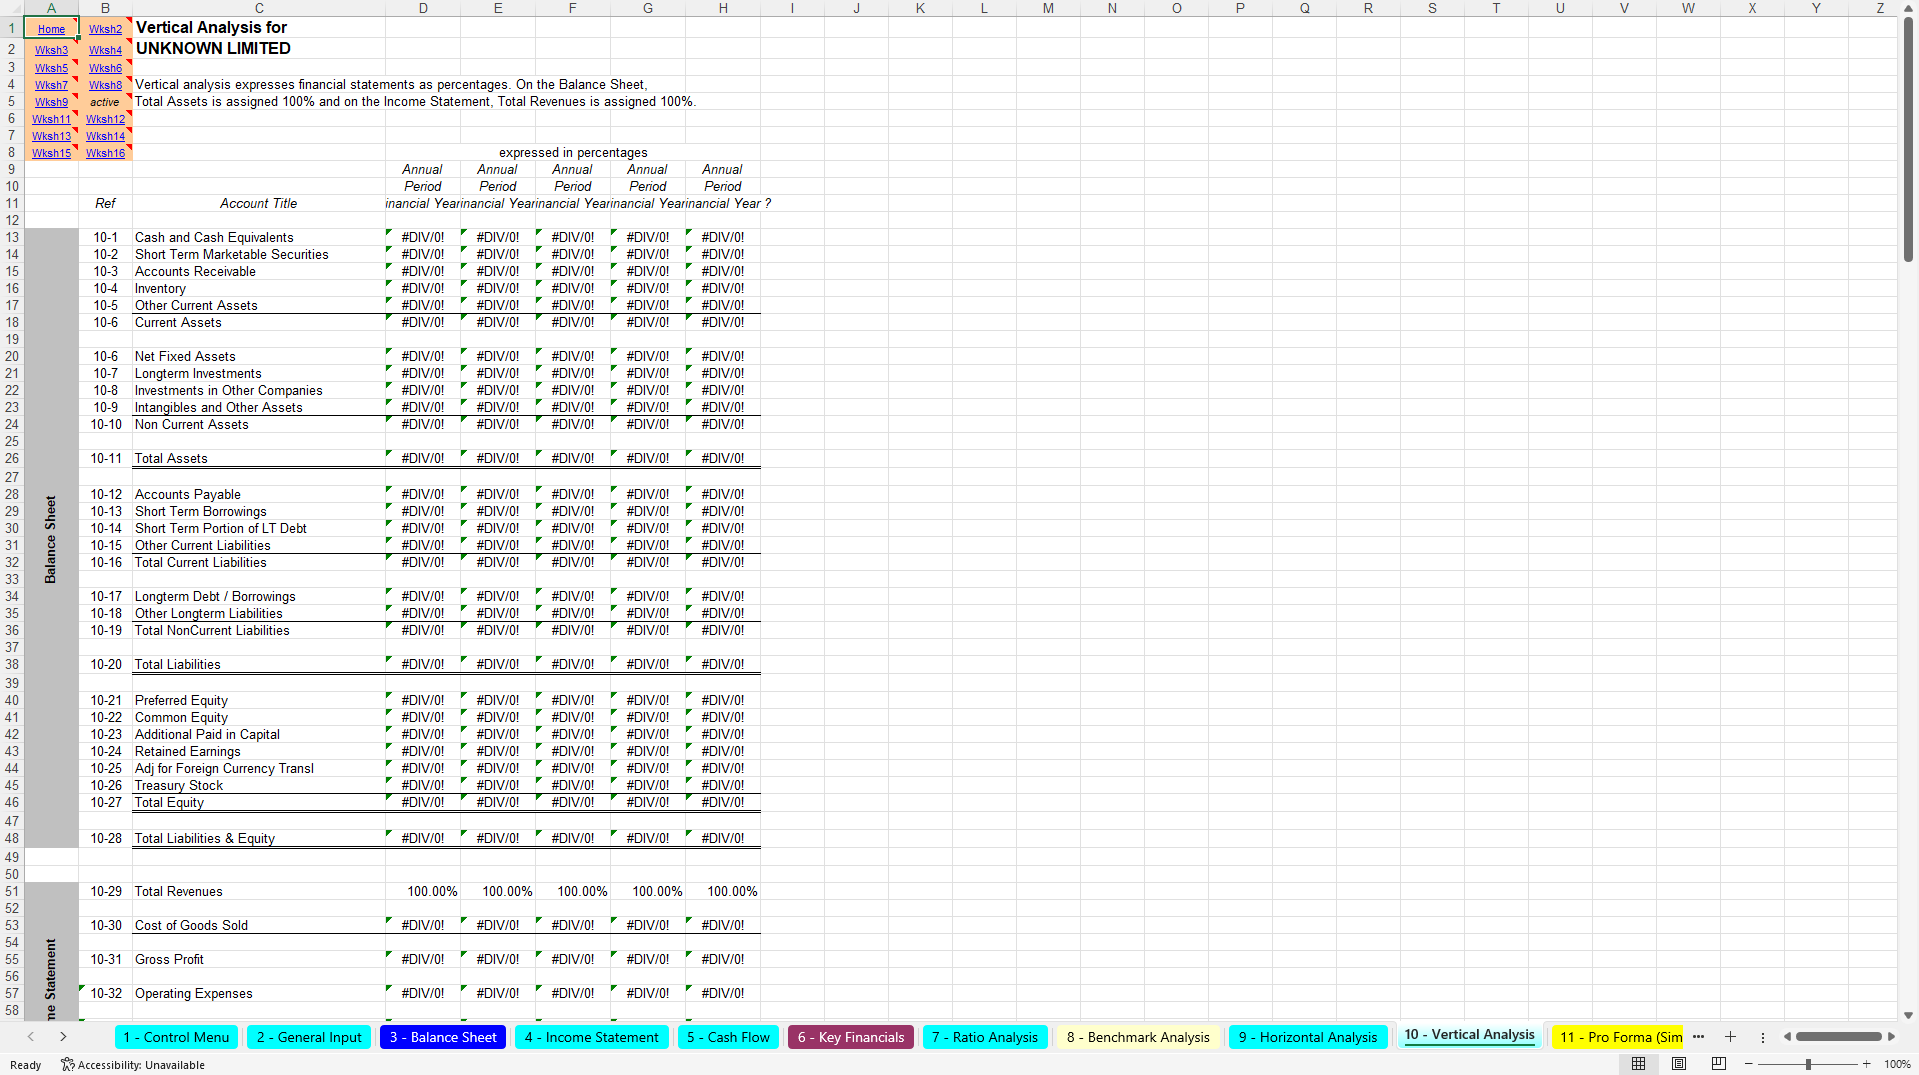Follow the Wksh11 link
Image resolution: width=1919 pixels, height=1075 pixels.
coord(51,119)
